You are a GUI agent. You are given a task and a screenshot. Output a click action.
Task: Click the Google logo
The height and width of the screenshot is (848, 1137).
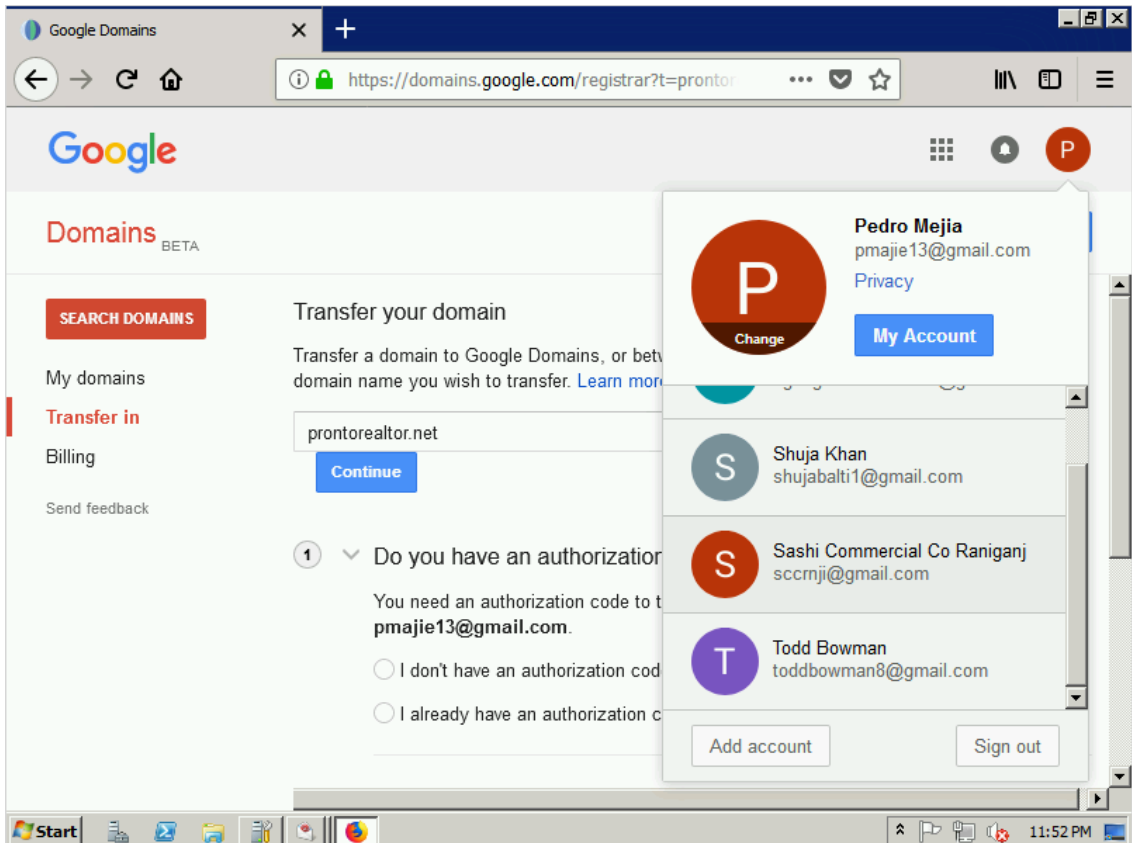pyautogui.click(x=112, y=151)
